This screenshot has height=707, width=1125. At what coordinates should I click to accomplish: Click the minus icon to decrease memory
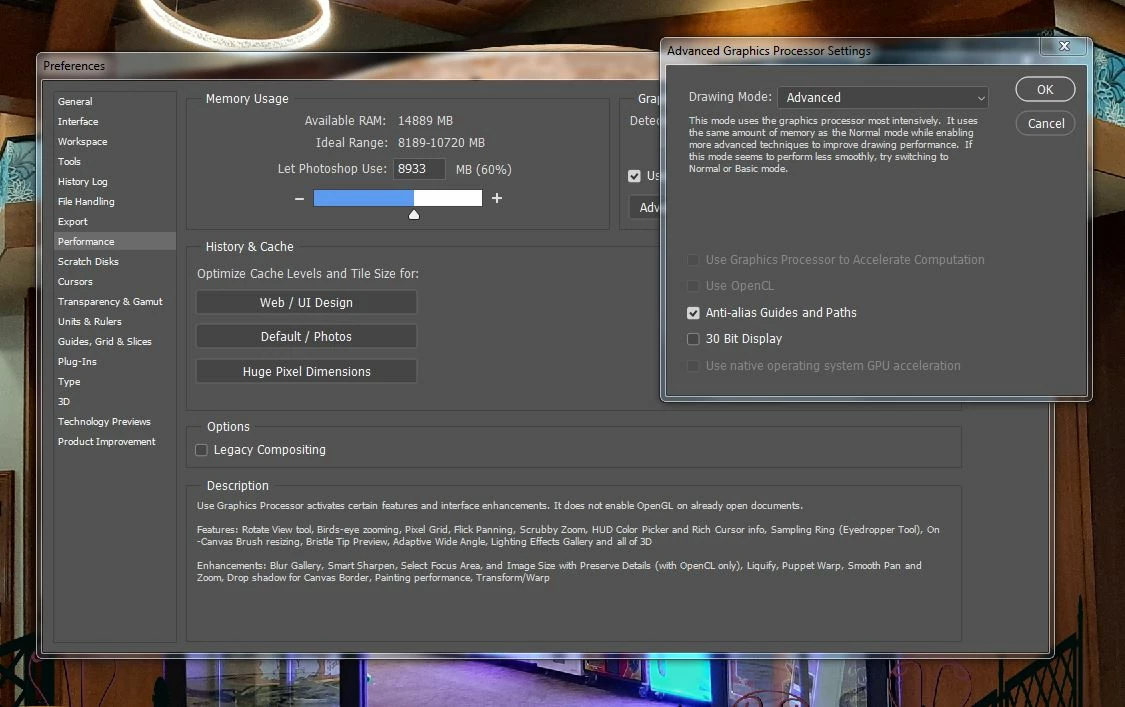(x=299, y=198)
